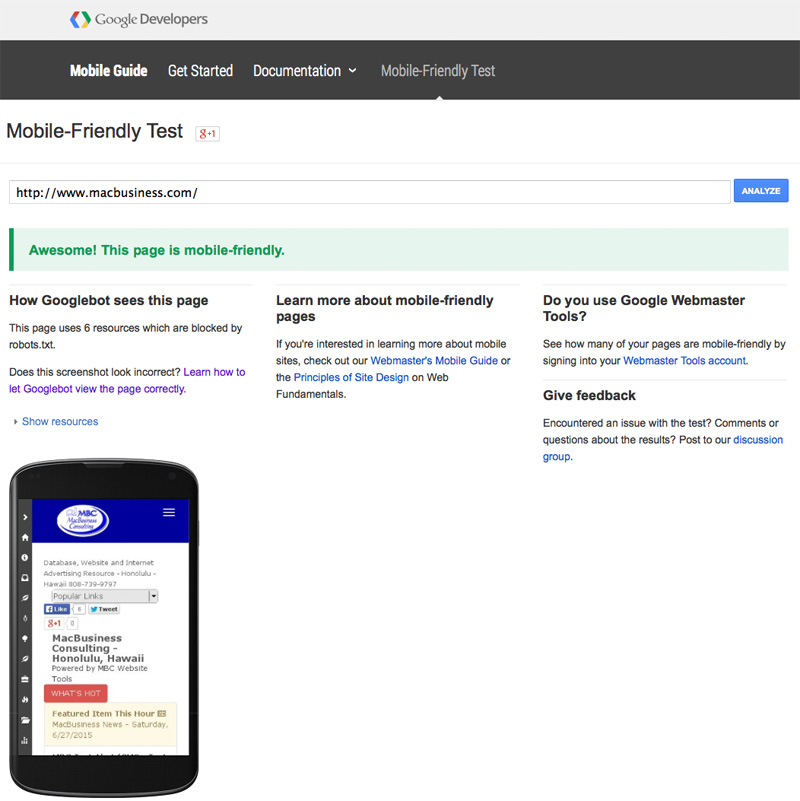Open the Documentation dropdown menu
The height and width of the screenshot is (801, 800).
click(304, 70)
